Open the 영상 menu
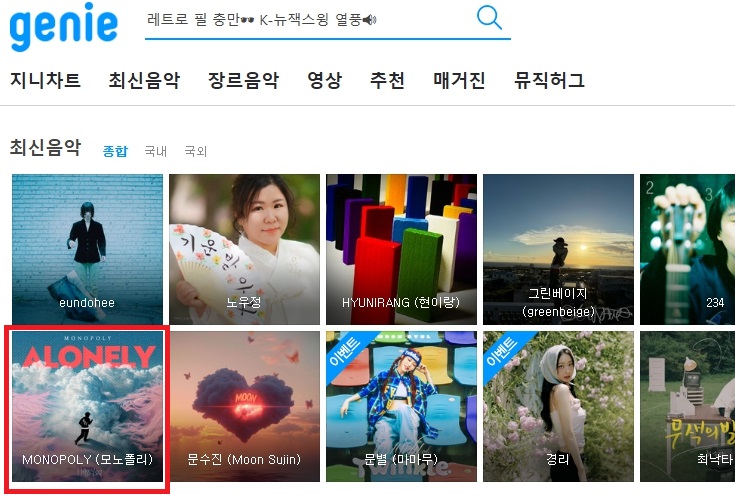 point(324,80)
